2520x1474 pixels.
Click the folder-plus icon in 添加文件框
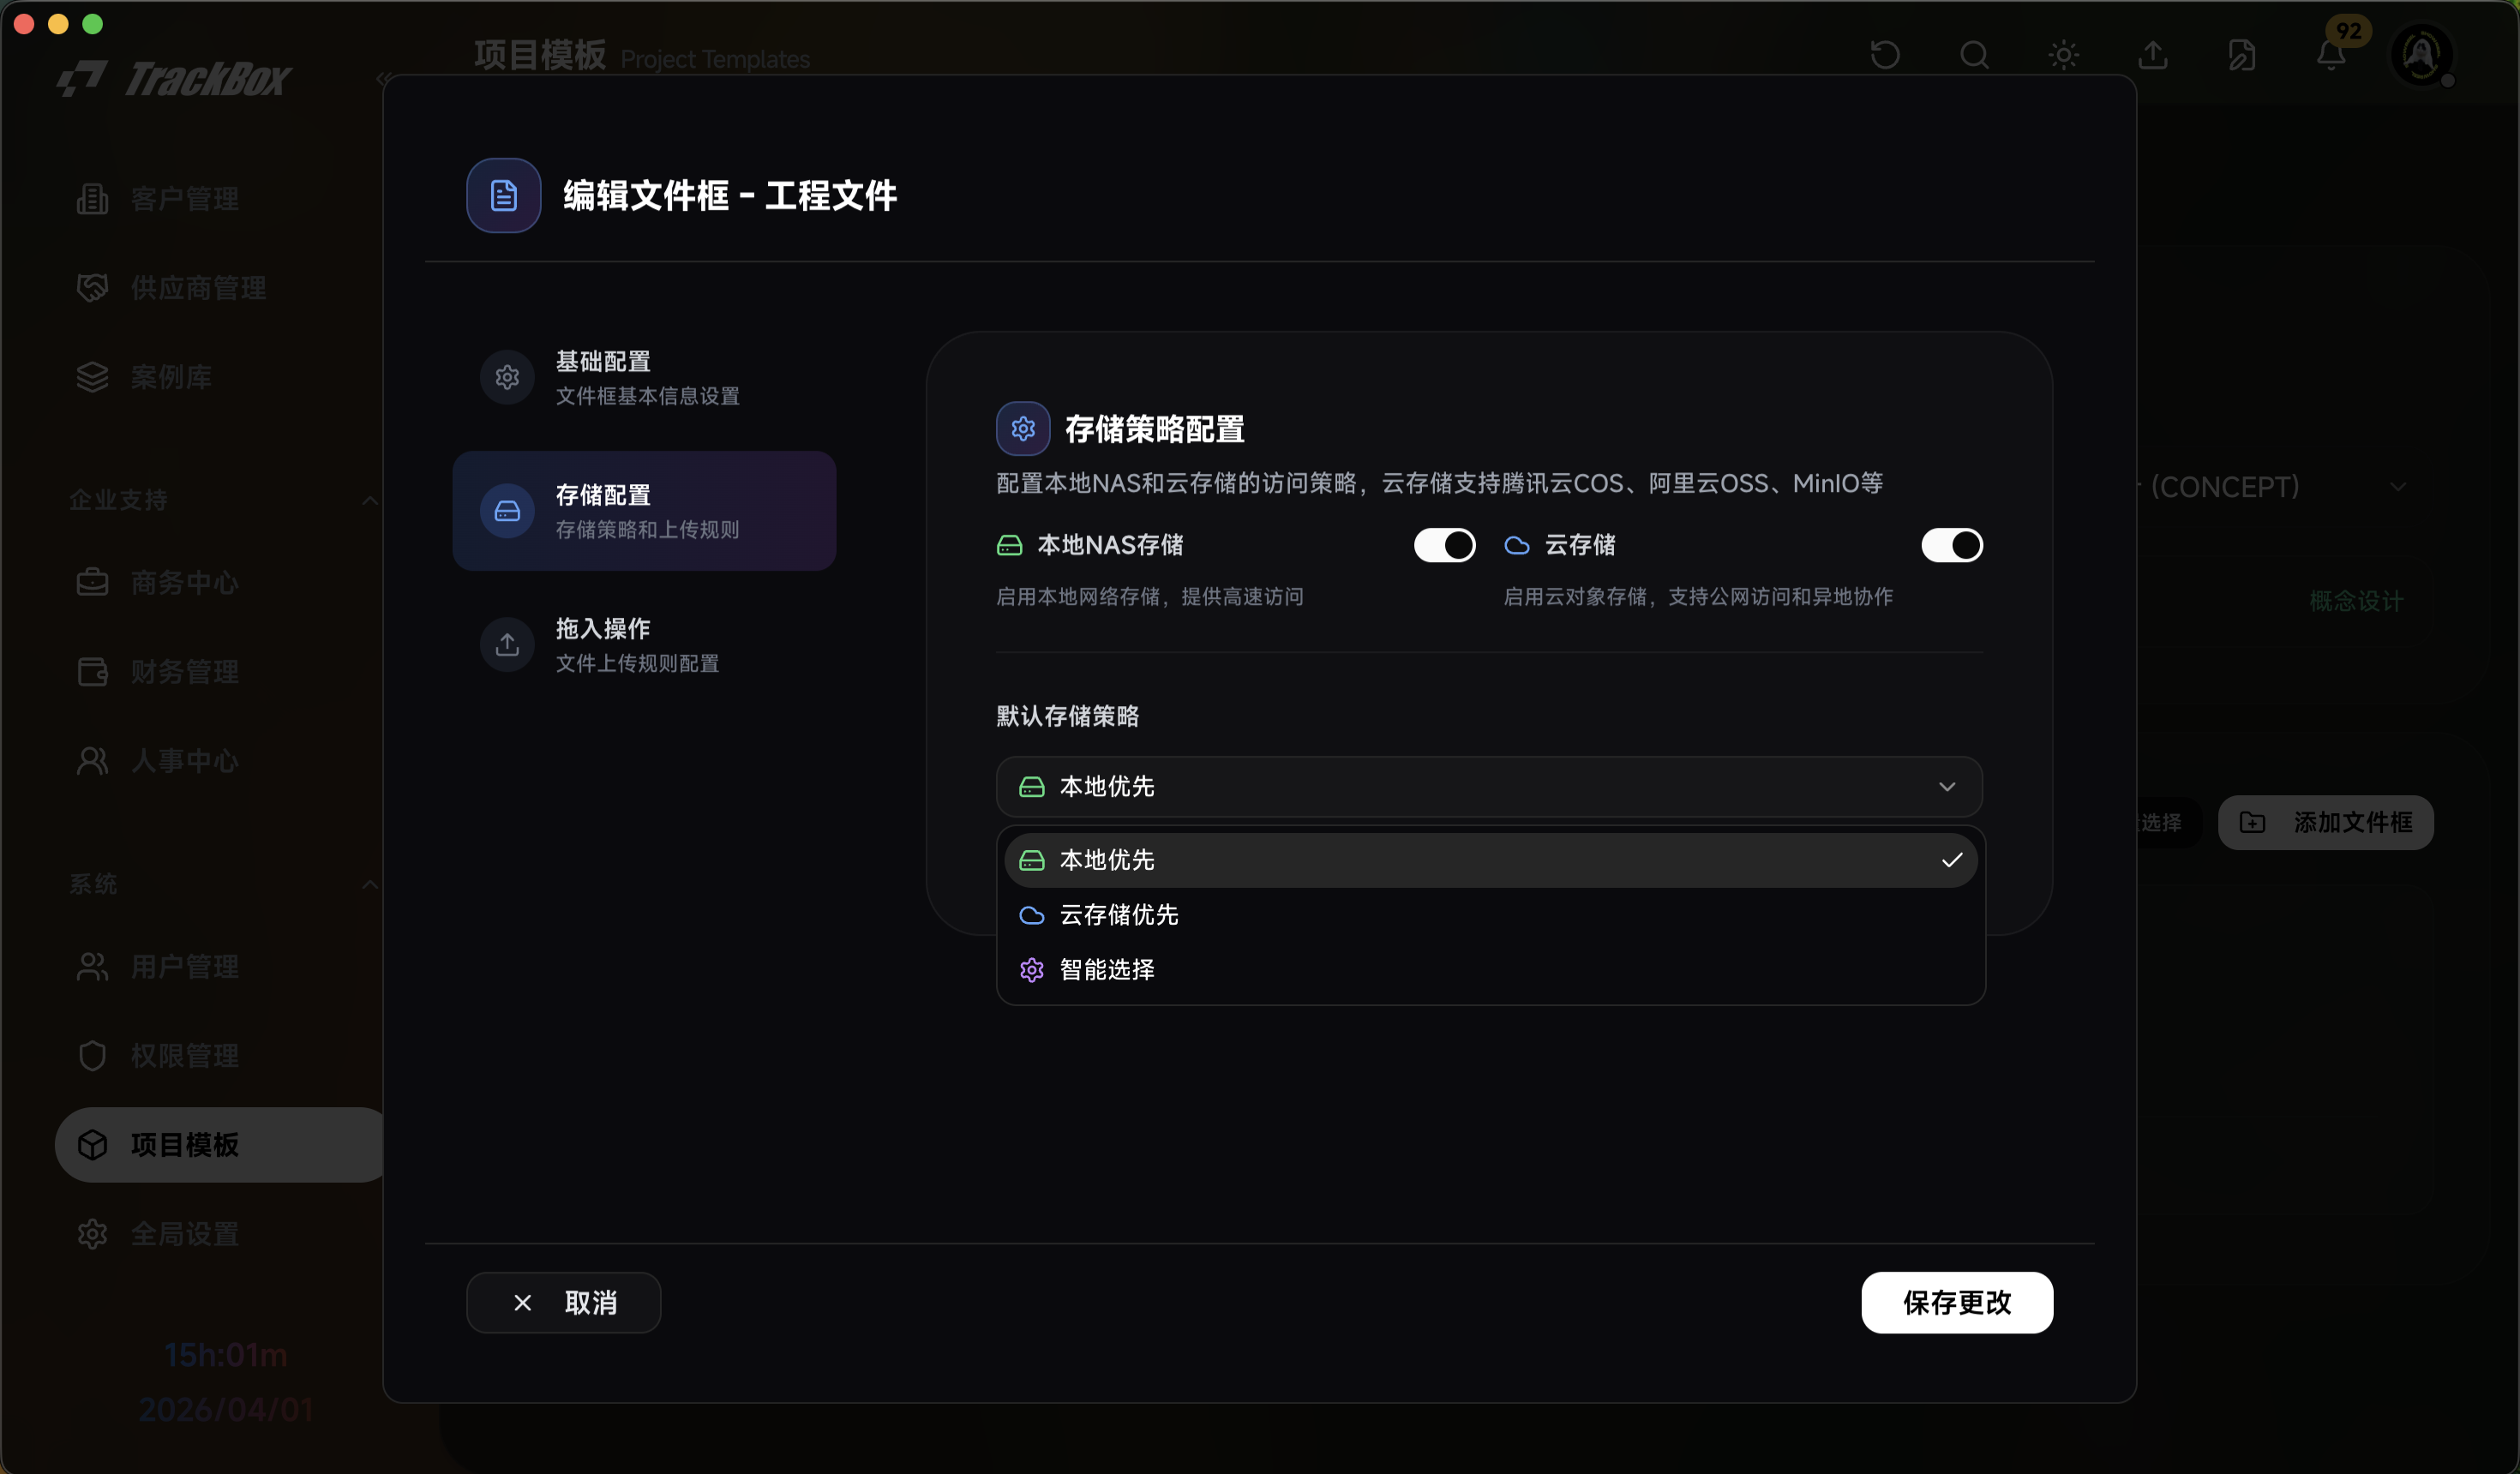(2252, 823)
